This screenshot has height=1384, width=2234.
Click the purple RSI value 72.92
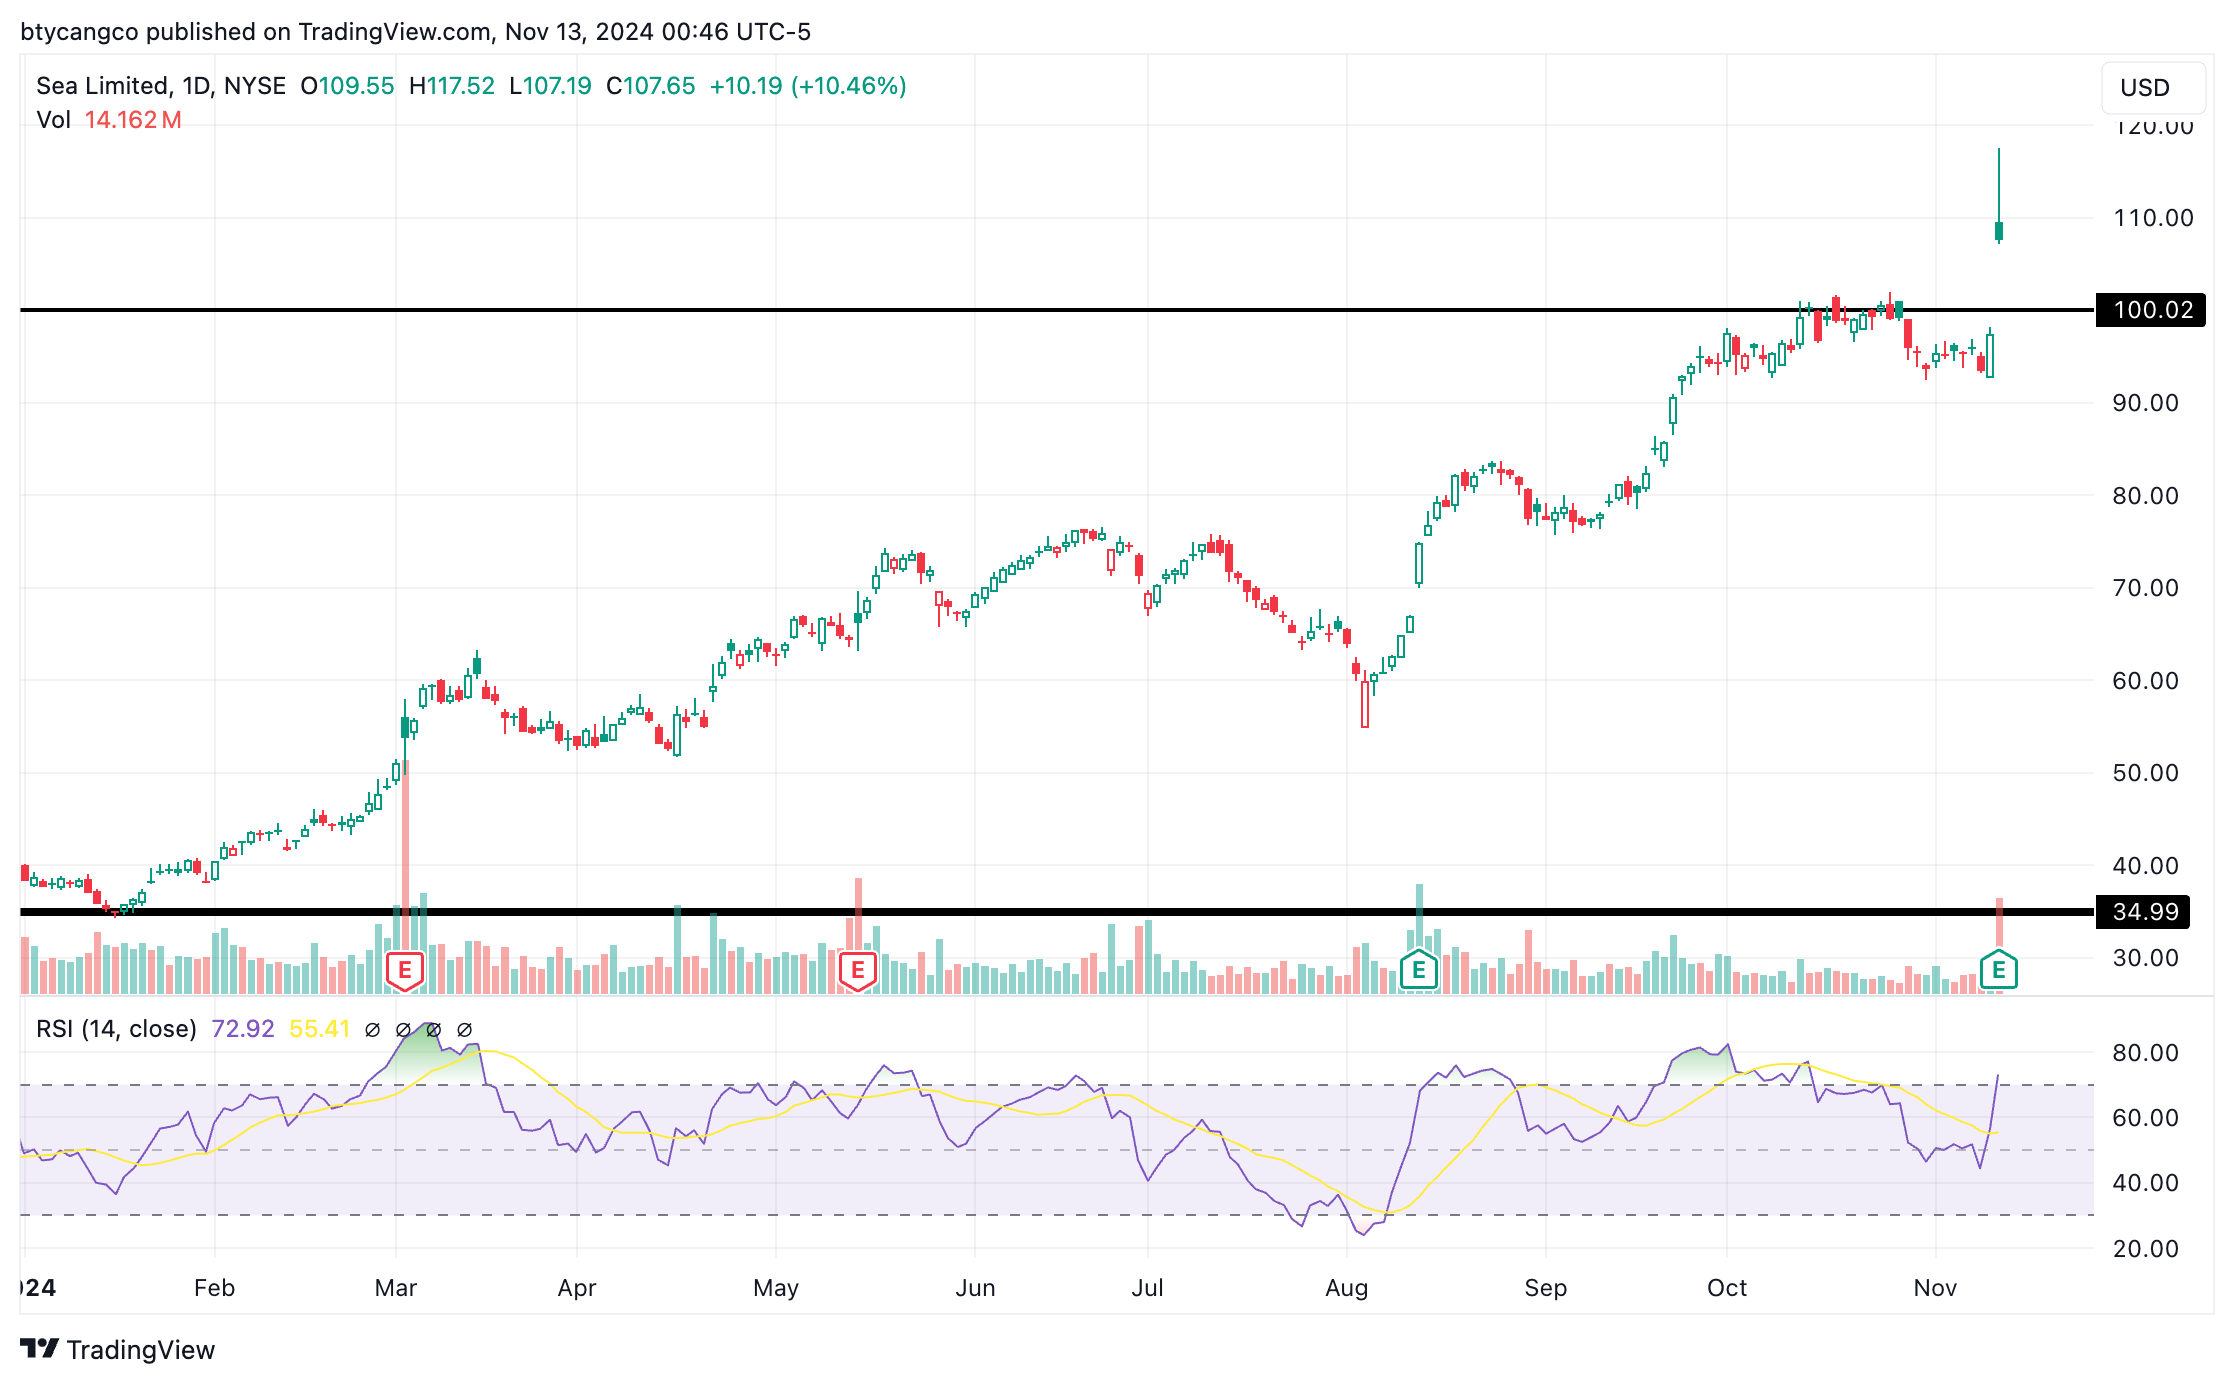tap(243, 1029)
